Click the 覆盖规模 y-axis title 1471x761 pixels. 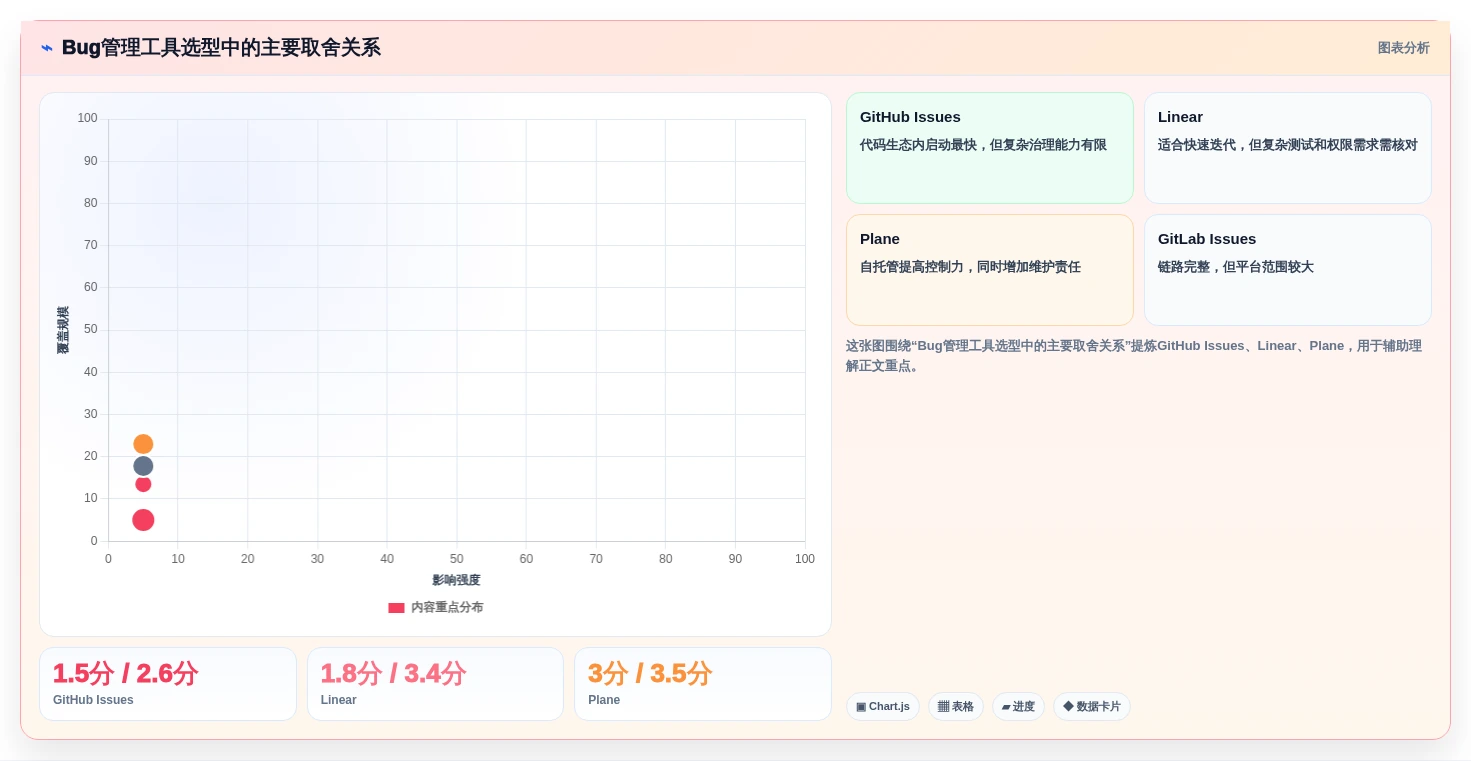(63, 330)
